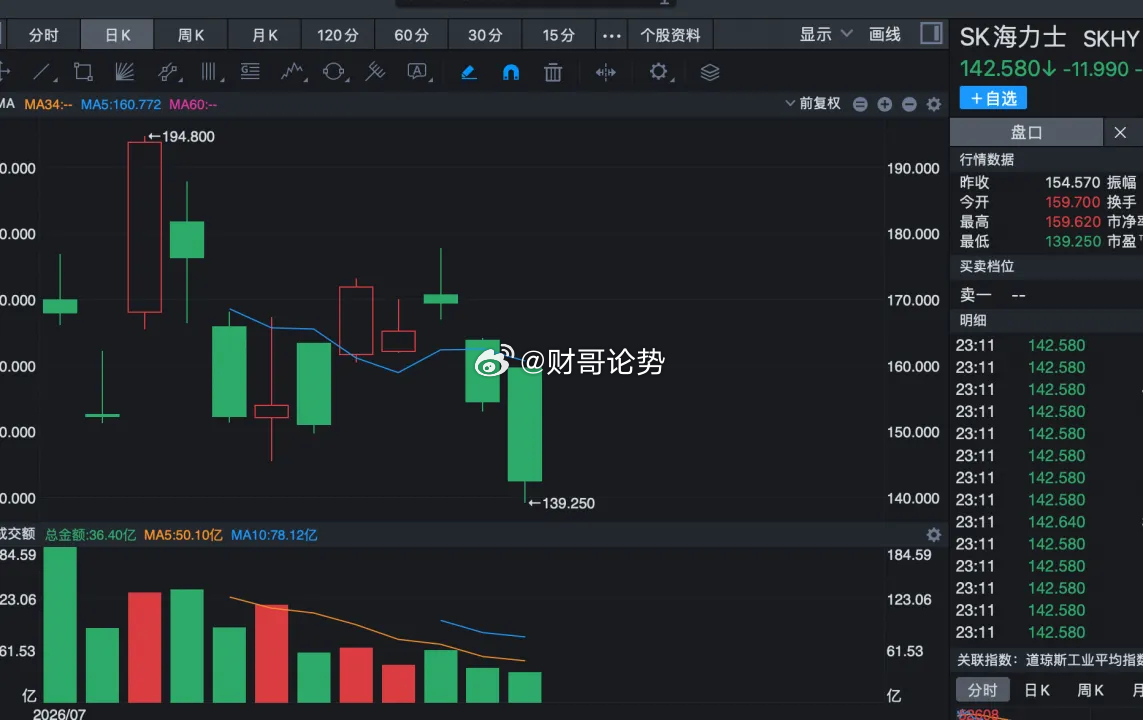The height and width of the screenshot is (720, 1143).
Task: Open main chart indicator settings gear
Action: coord(934,104)
